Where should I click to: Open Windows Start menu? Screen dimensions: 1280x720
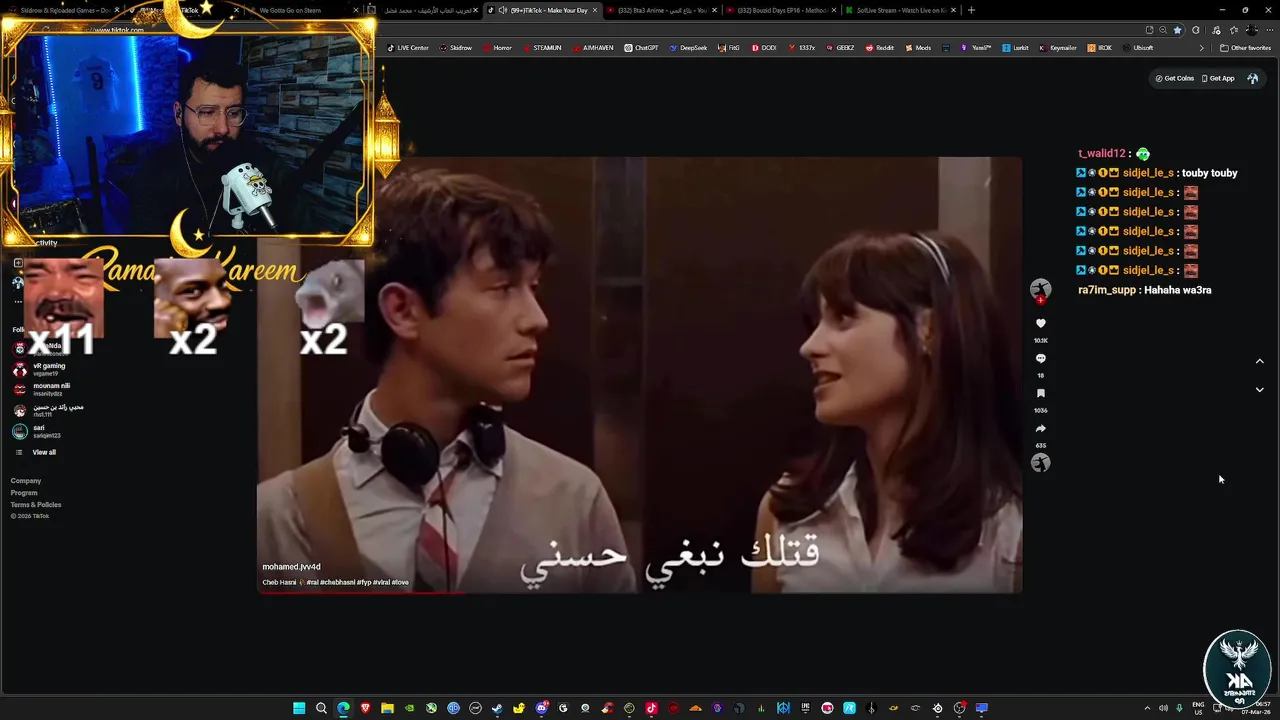(299, 708)
